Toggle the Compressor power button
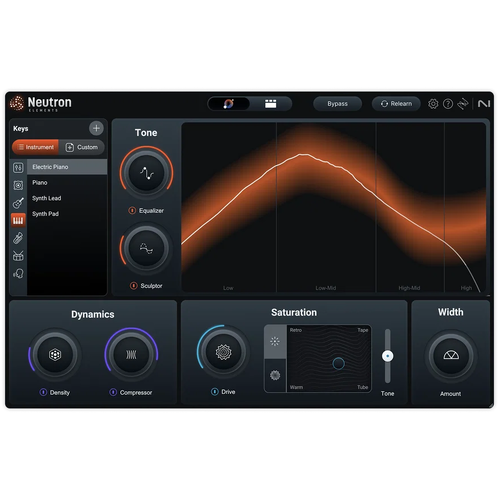This screenshot has height=500, width=500. pos(113,392)
